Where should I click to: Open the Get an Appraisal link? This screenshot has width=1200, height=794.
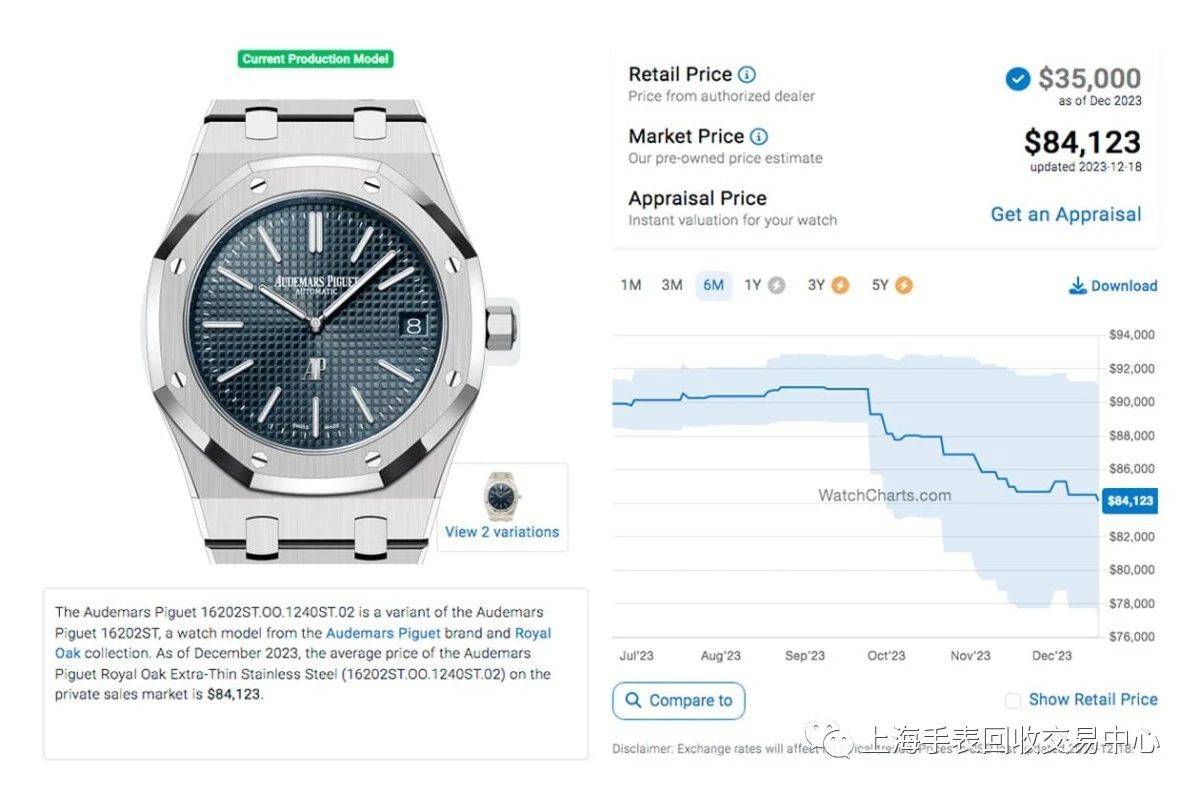click(1065, 214)
